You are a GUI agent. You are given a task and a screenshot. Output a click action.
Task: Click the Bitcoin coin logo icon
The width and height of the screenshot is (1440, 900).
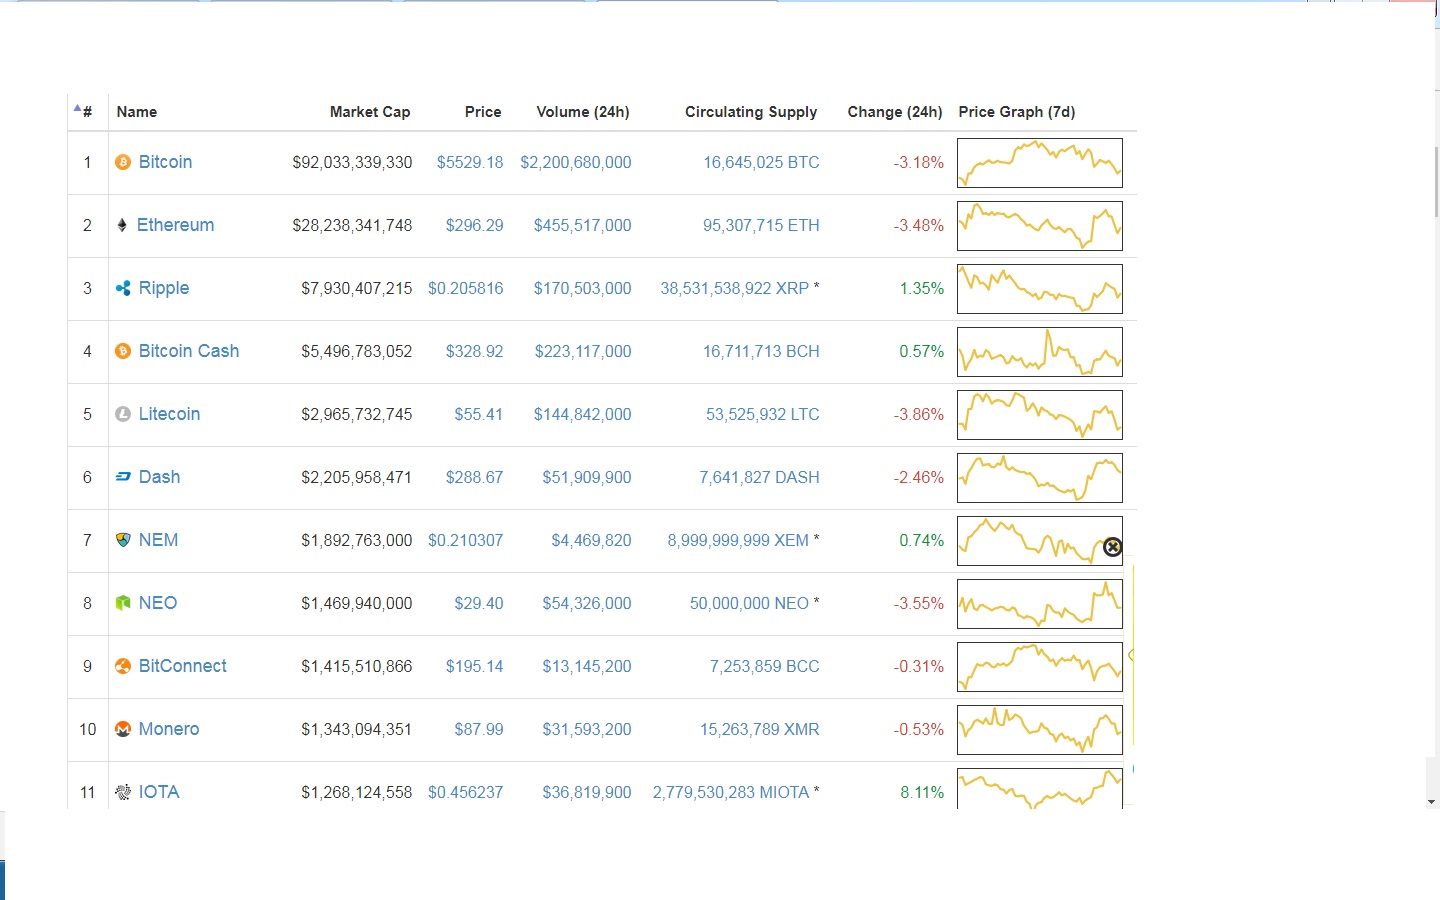123,162
